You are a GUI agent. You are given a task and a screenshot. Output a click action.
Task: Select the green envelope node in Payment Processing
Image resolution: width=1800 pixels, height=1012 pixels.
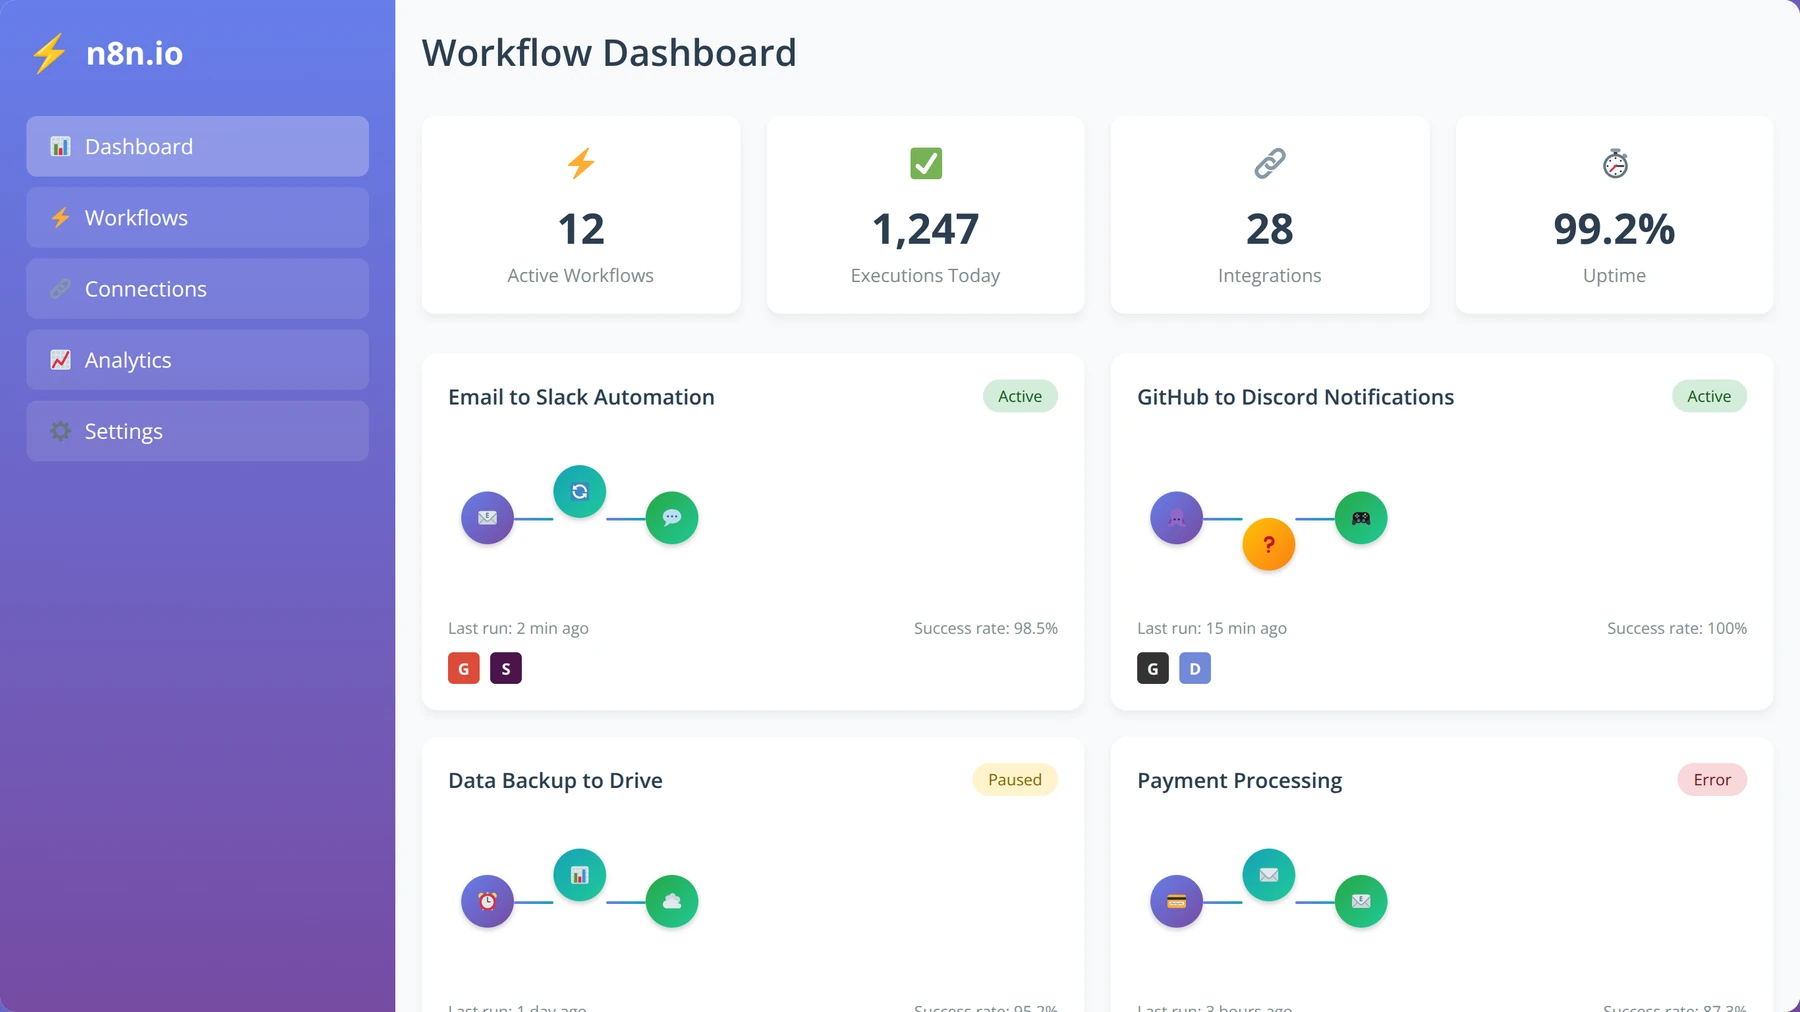click(1361, 901)
